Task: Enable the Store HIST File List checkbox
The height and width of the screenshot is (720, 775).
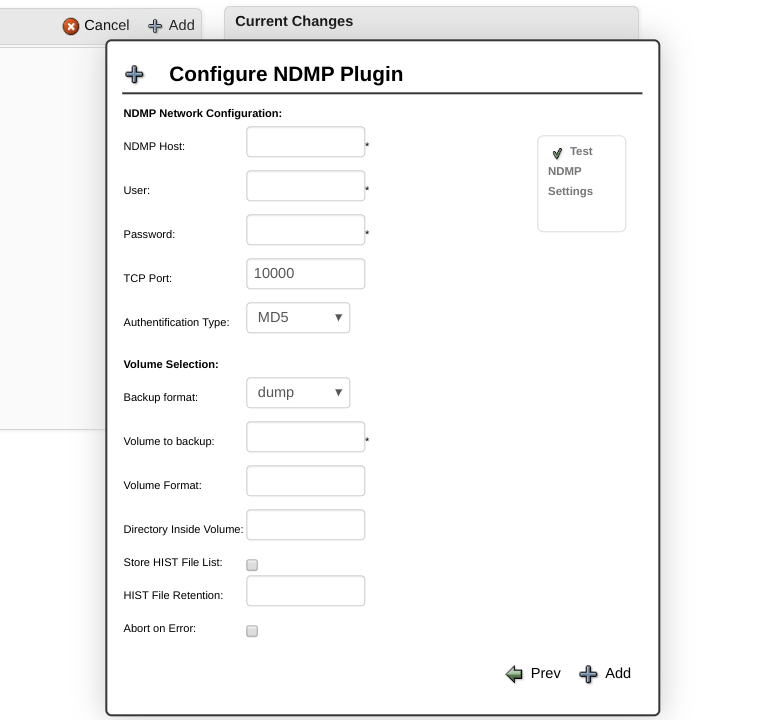Action: (252, 565)
